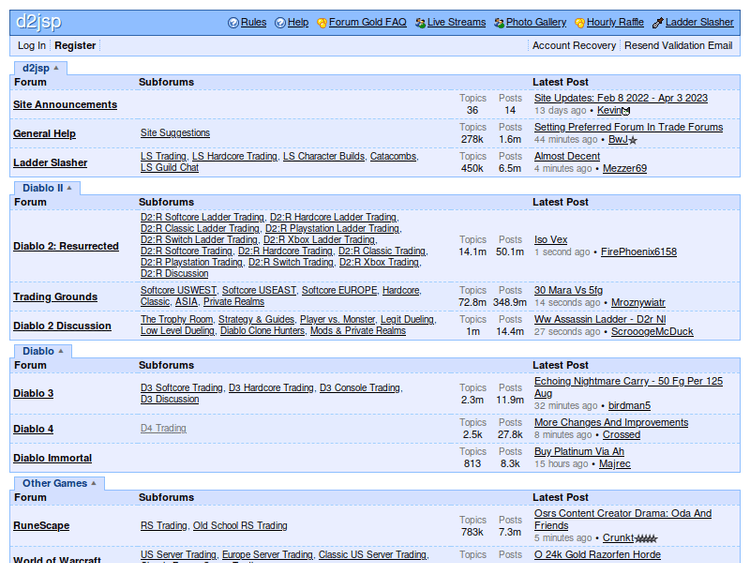This screenshot has width=750, height=563.
Task: Go to D2:R Softcore Ladder Trading subforum
Action: [x=202, y=217]
